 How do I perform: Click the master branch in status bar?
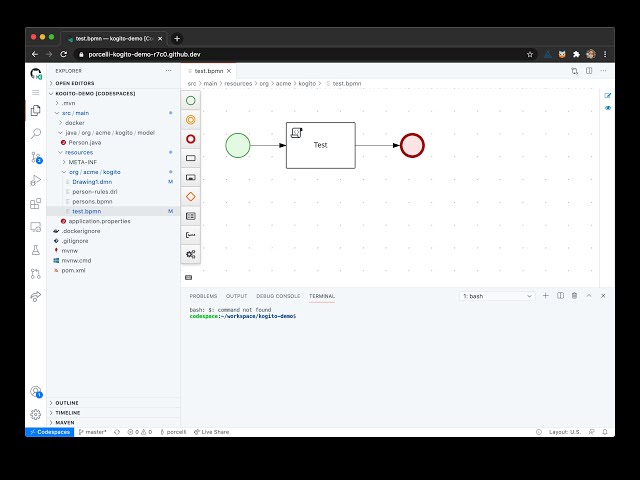(x=92, y=432)
